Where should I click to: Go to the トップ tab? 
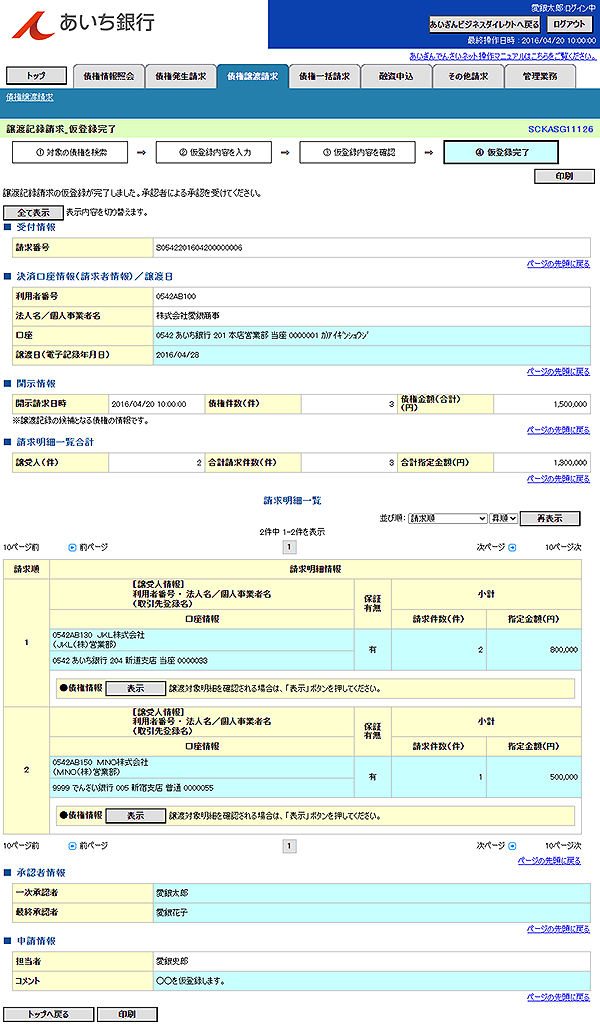click(36, 76)
